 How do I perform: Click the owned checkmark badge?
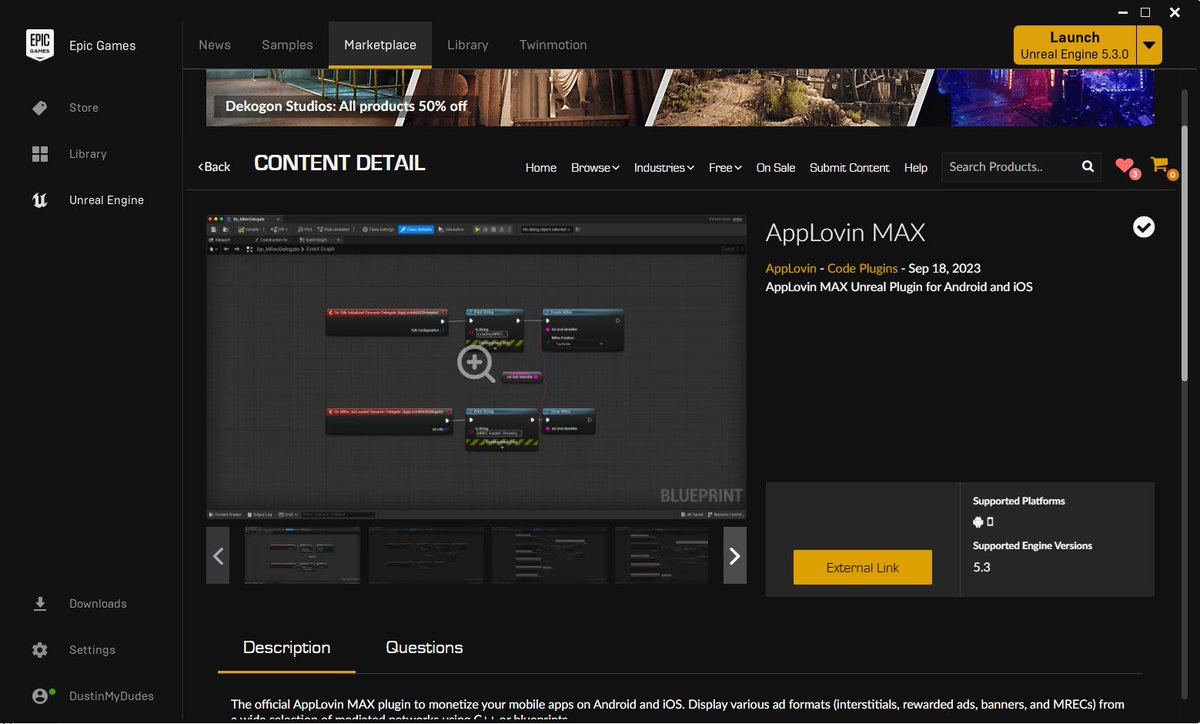1144,227
